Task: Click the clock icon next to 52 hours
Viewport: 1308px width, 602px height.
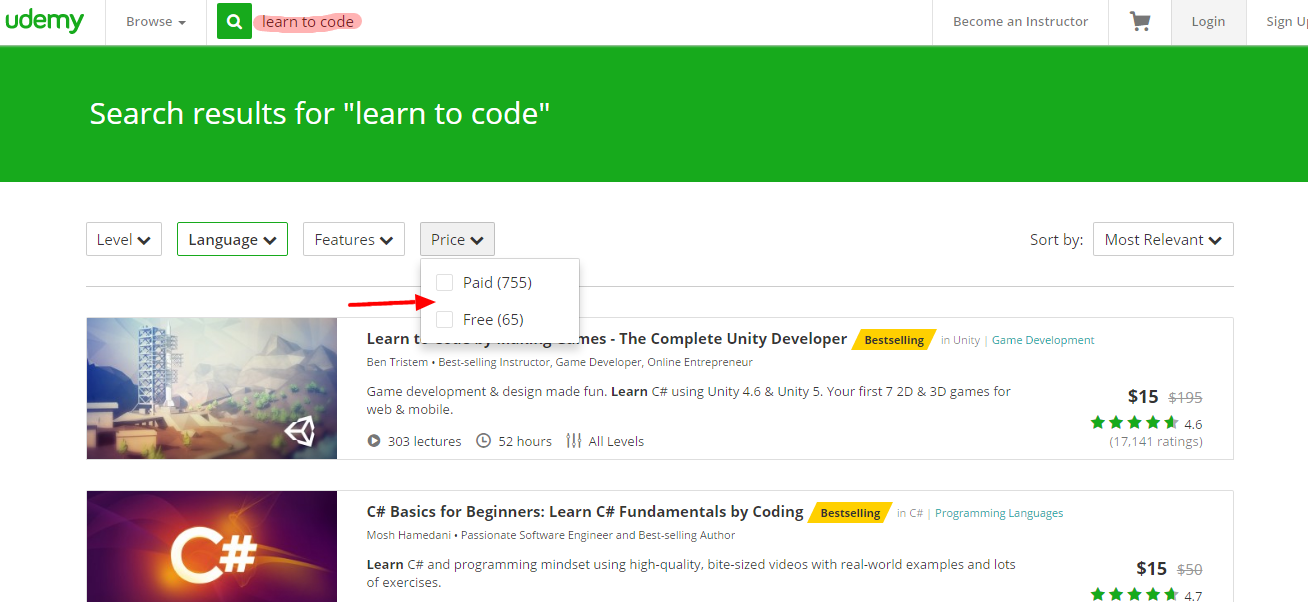Action: coord(483,441)
